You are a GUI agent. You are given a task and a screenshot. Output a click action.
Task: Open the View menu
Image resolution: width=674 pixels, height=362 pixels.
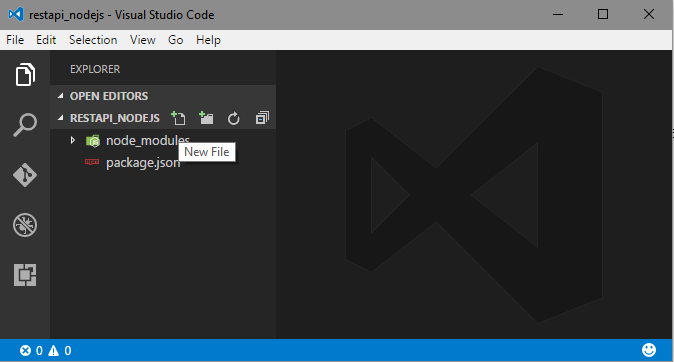[x=143, y=40]
